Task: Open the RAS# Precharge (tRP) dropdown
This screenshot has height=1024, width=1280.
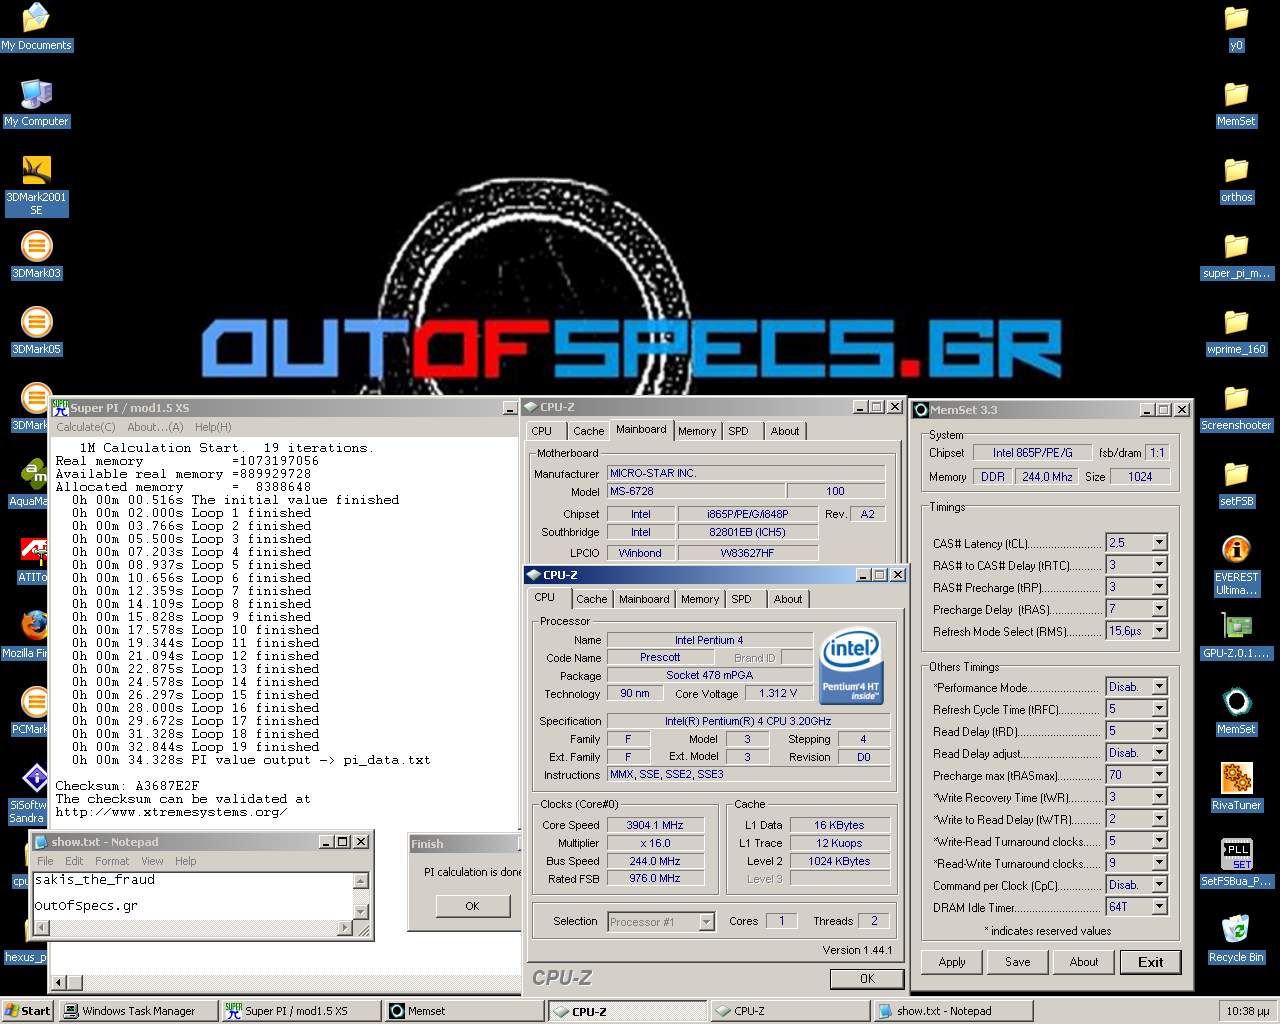Action: coord(1159,587)
